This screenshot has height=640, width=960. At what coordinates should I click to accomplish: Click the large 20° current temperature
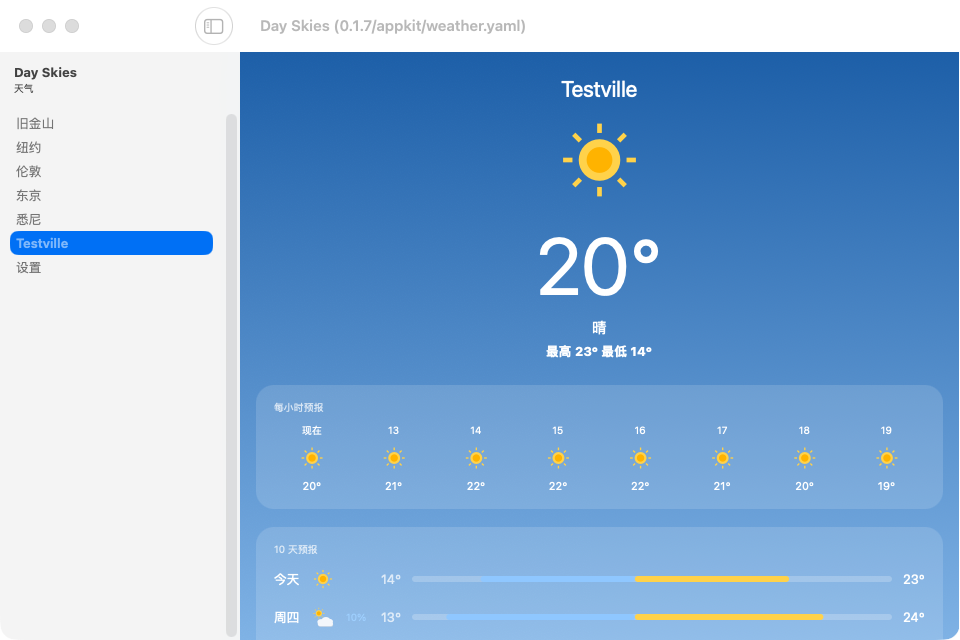tap(598, 267)
